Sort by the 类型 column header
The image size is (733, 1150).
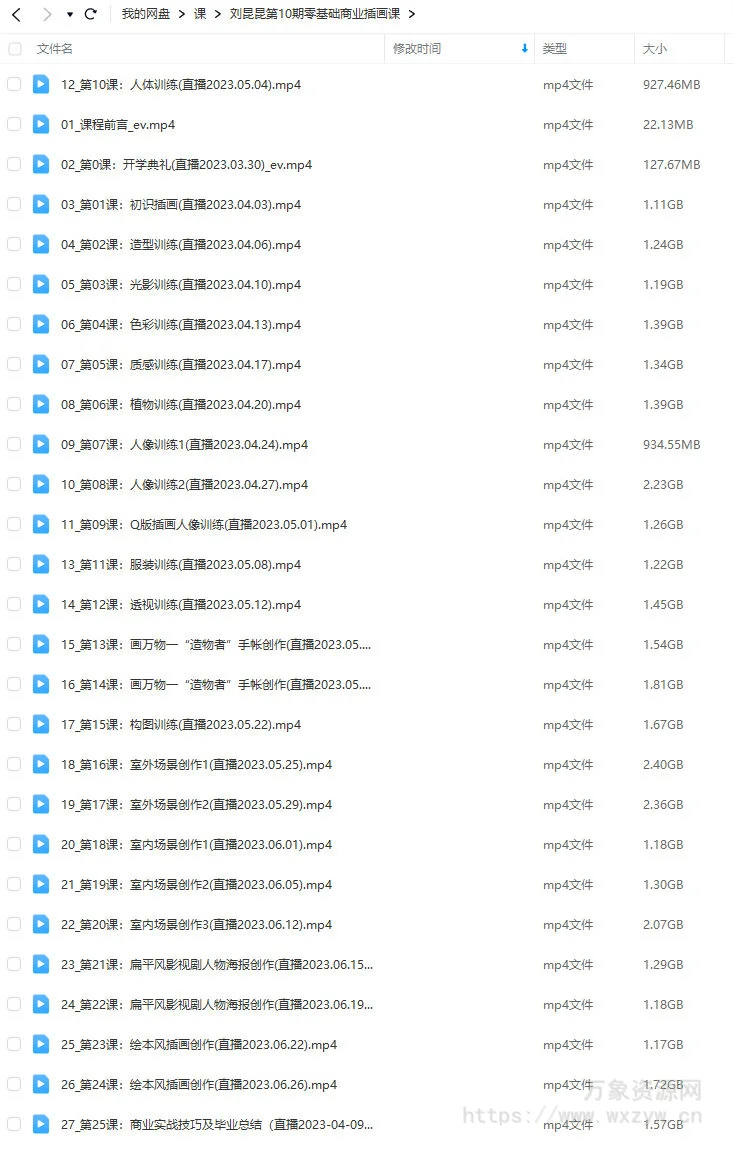tap(555, 48)
